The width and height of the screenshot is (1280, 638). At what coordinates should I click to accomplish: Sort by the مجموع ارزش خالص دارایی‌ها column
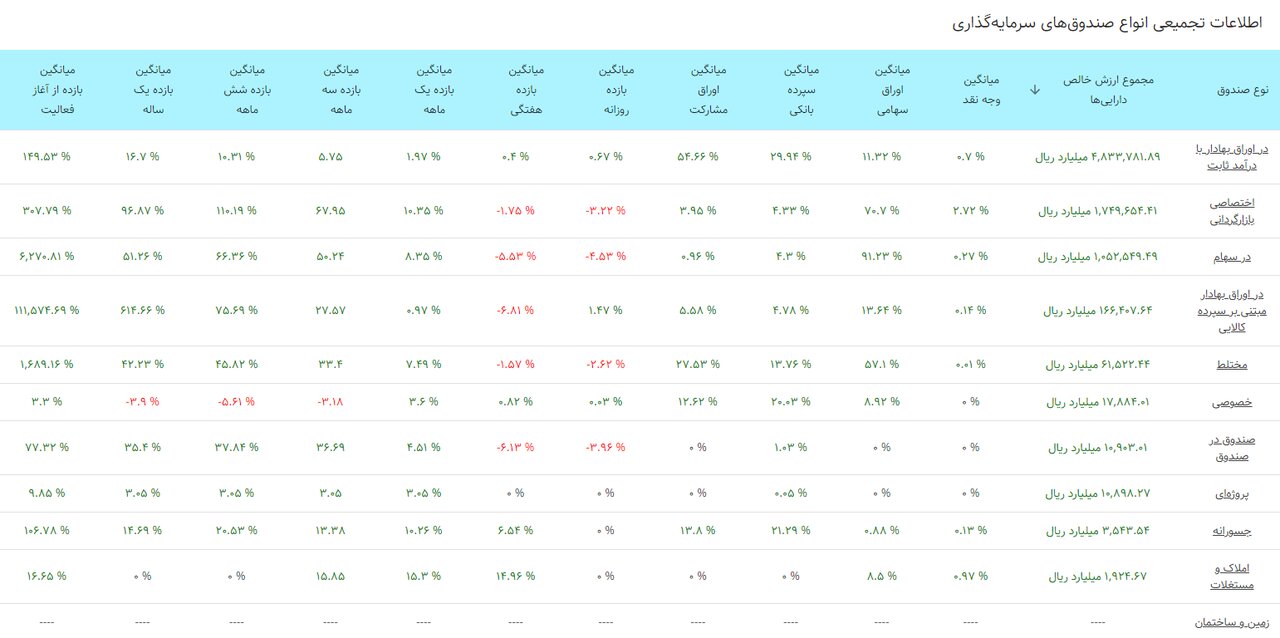(1098, 89)
